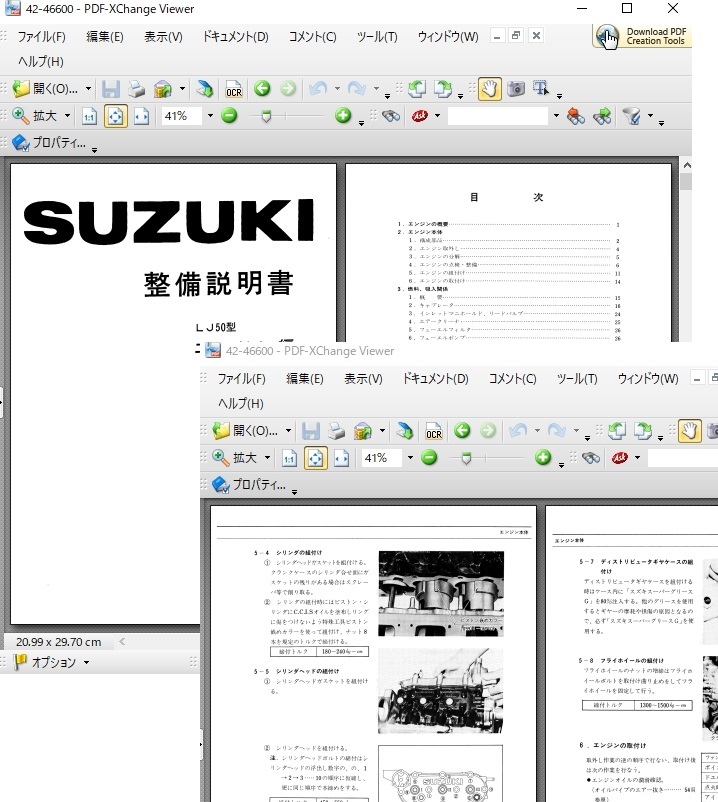Click Download PDF Creation Tools banner

[x=642, y=36]
